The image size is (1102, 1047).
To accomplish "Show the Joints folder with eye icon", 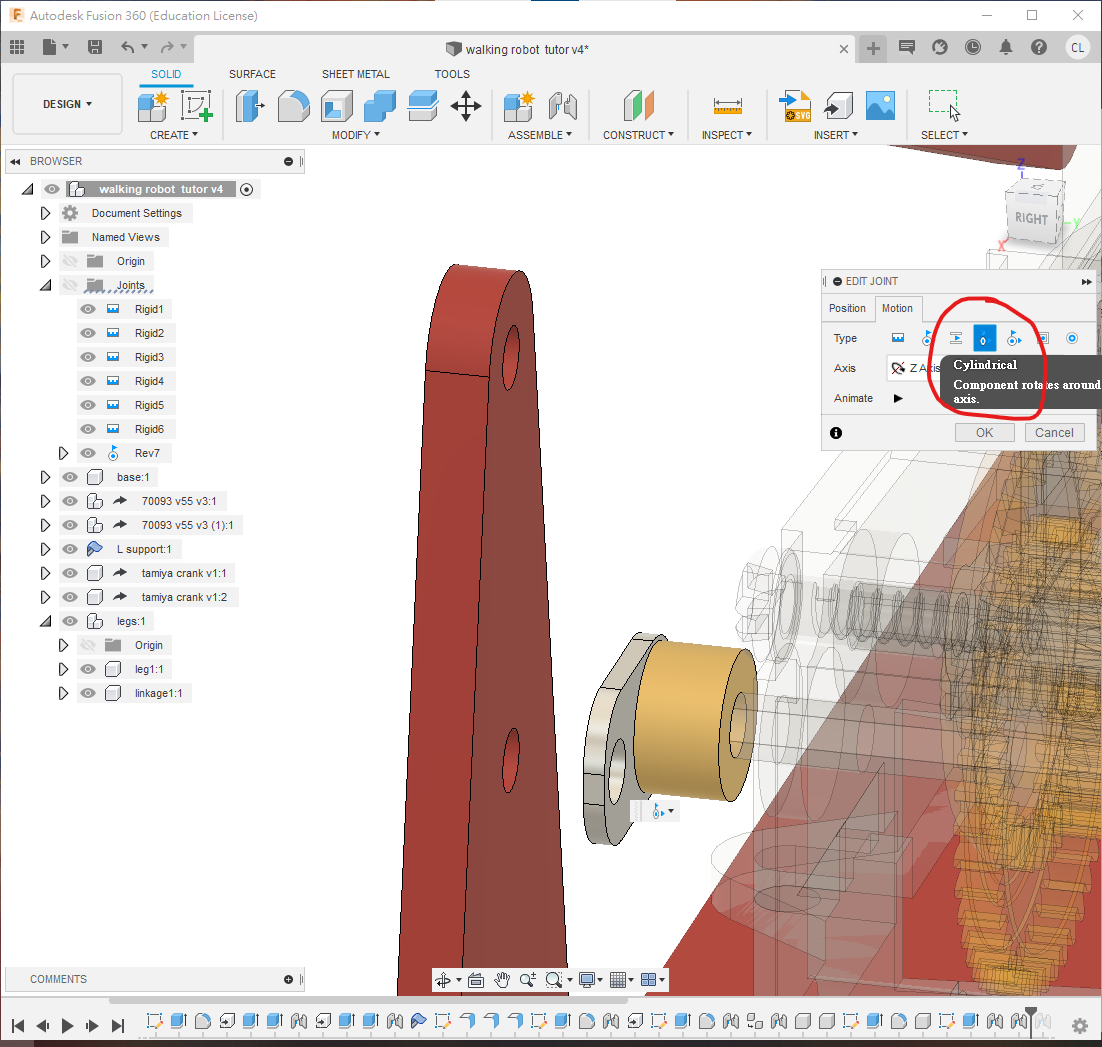I will [70, 285].
